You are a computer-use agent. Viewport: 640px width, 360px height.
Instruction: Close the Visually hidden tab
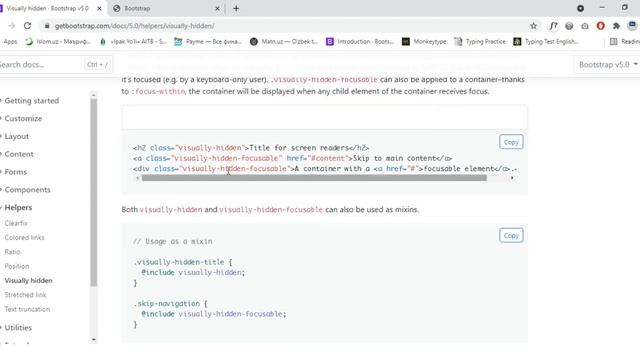click(99, 8)
